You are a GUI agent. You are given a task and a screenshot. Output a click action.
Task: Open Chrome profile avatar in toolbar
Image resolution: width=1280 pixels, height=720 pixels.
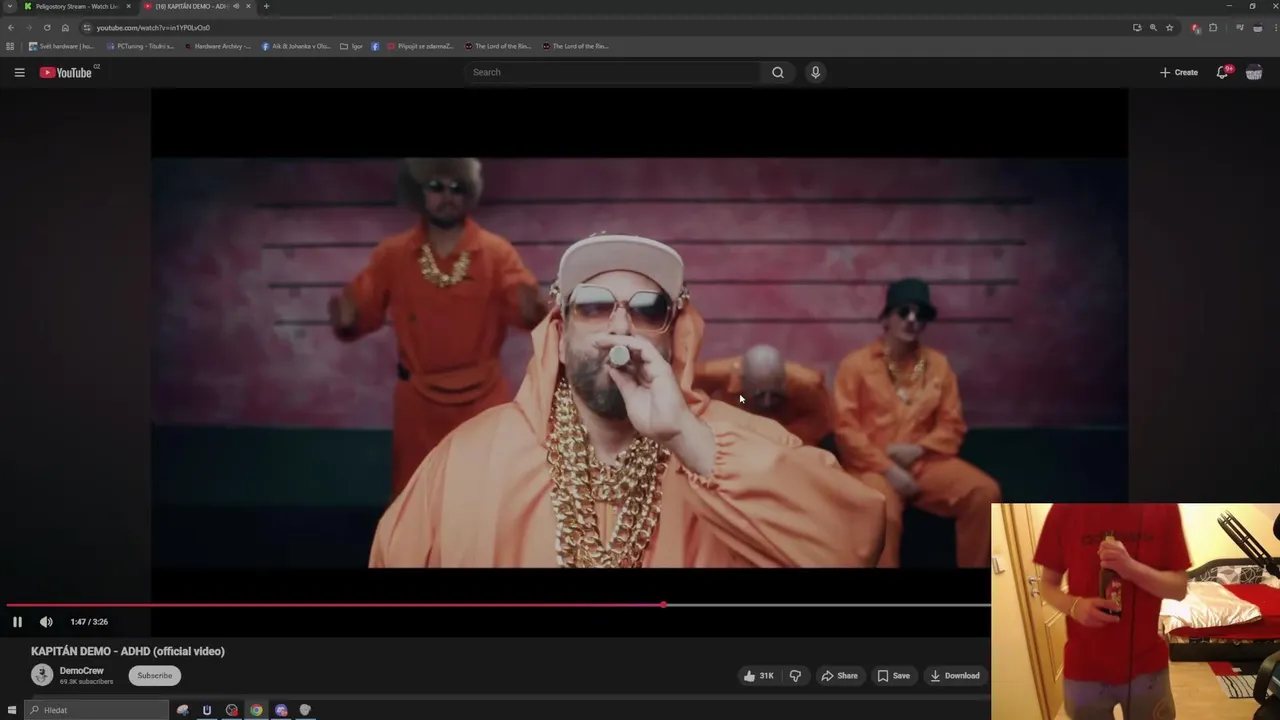click(1257, 28)
